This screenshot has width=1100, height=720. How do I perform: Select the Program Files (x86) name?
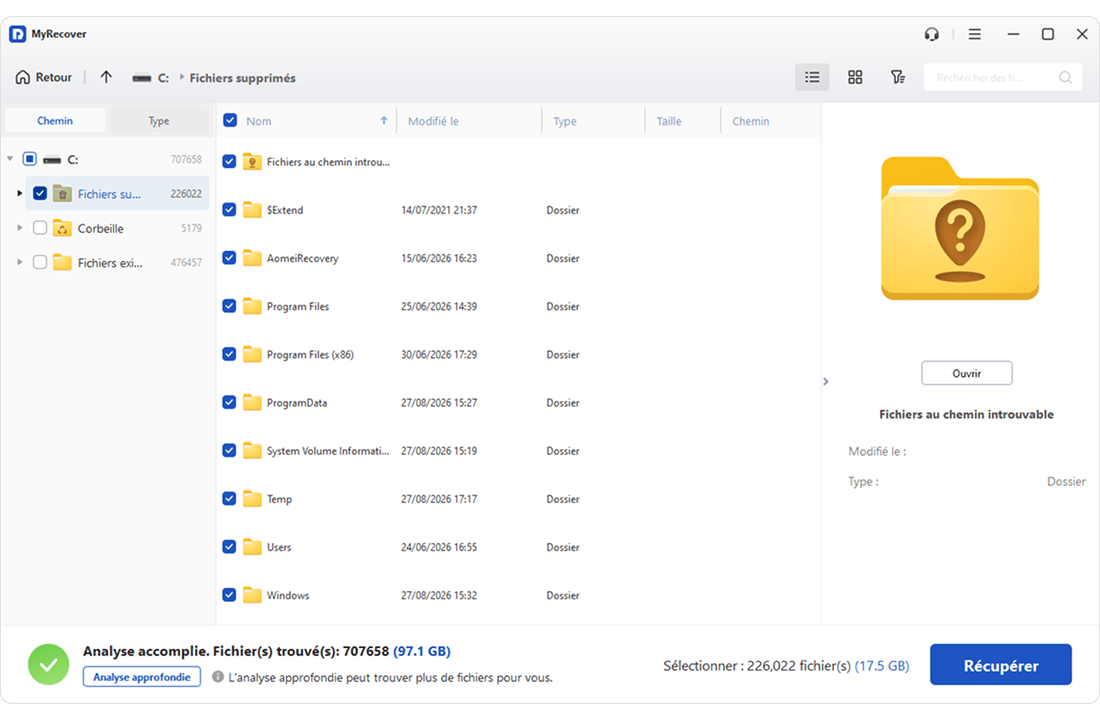310,354
